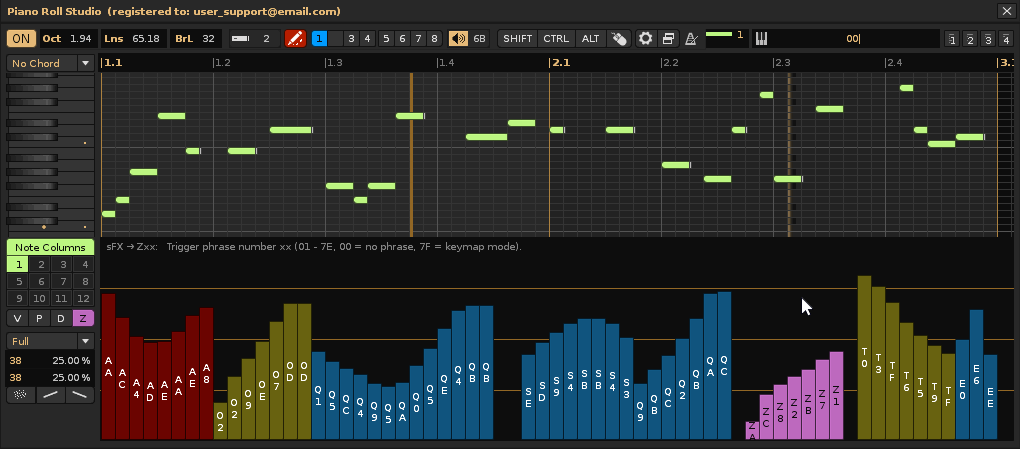The height and width of the screenshot is (449, 1020).
Task: Click the 00 phrase number input field
Action: pyautogui.click(x=852, y=39)
